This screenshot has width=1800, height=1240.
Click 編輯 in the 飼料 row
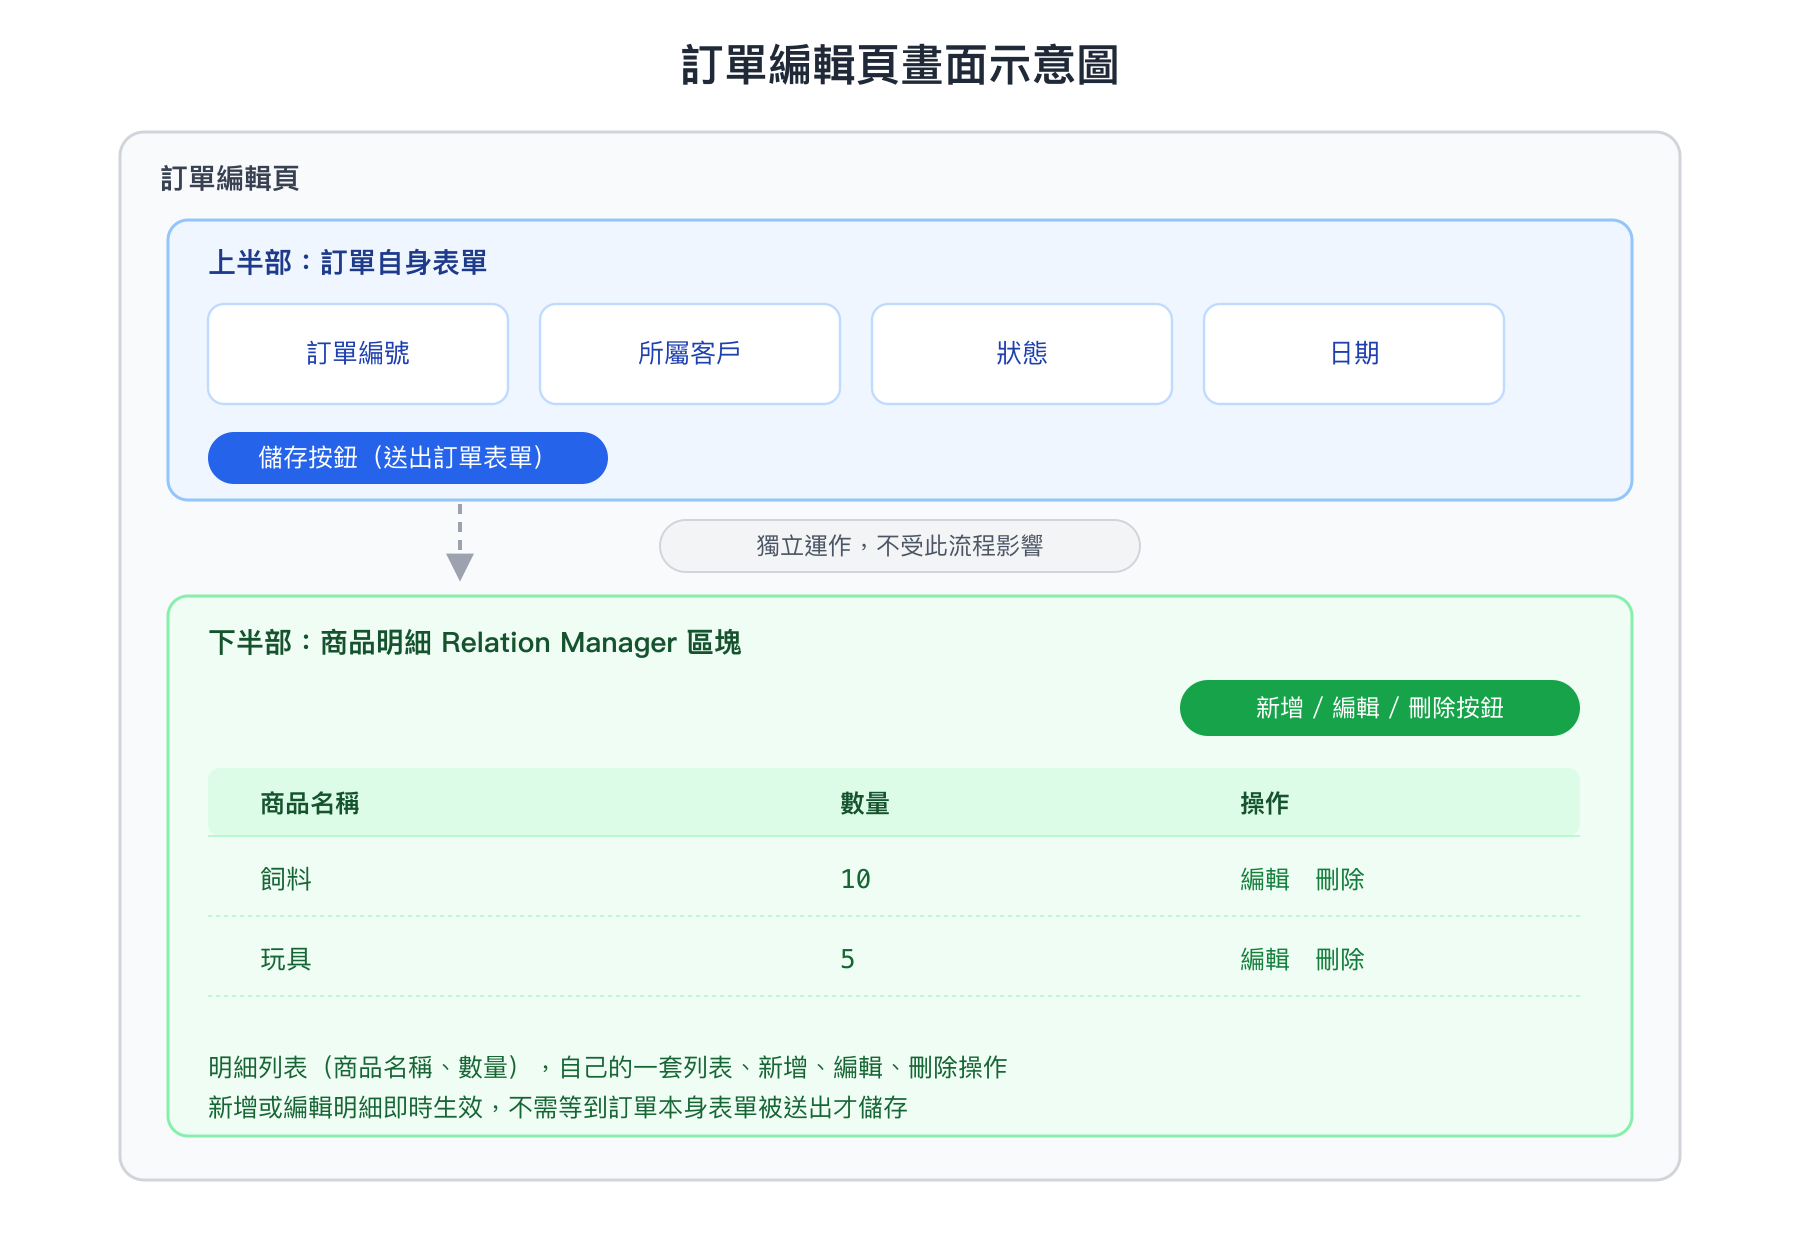(x=1265, y=879)
